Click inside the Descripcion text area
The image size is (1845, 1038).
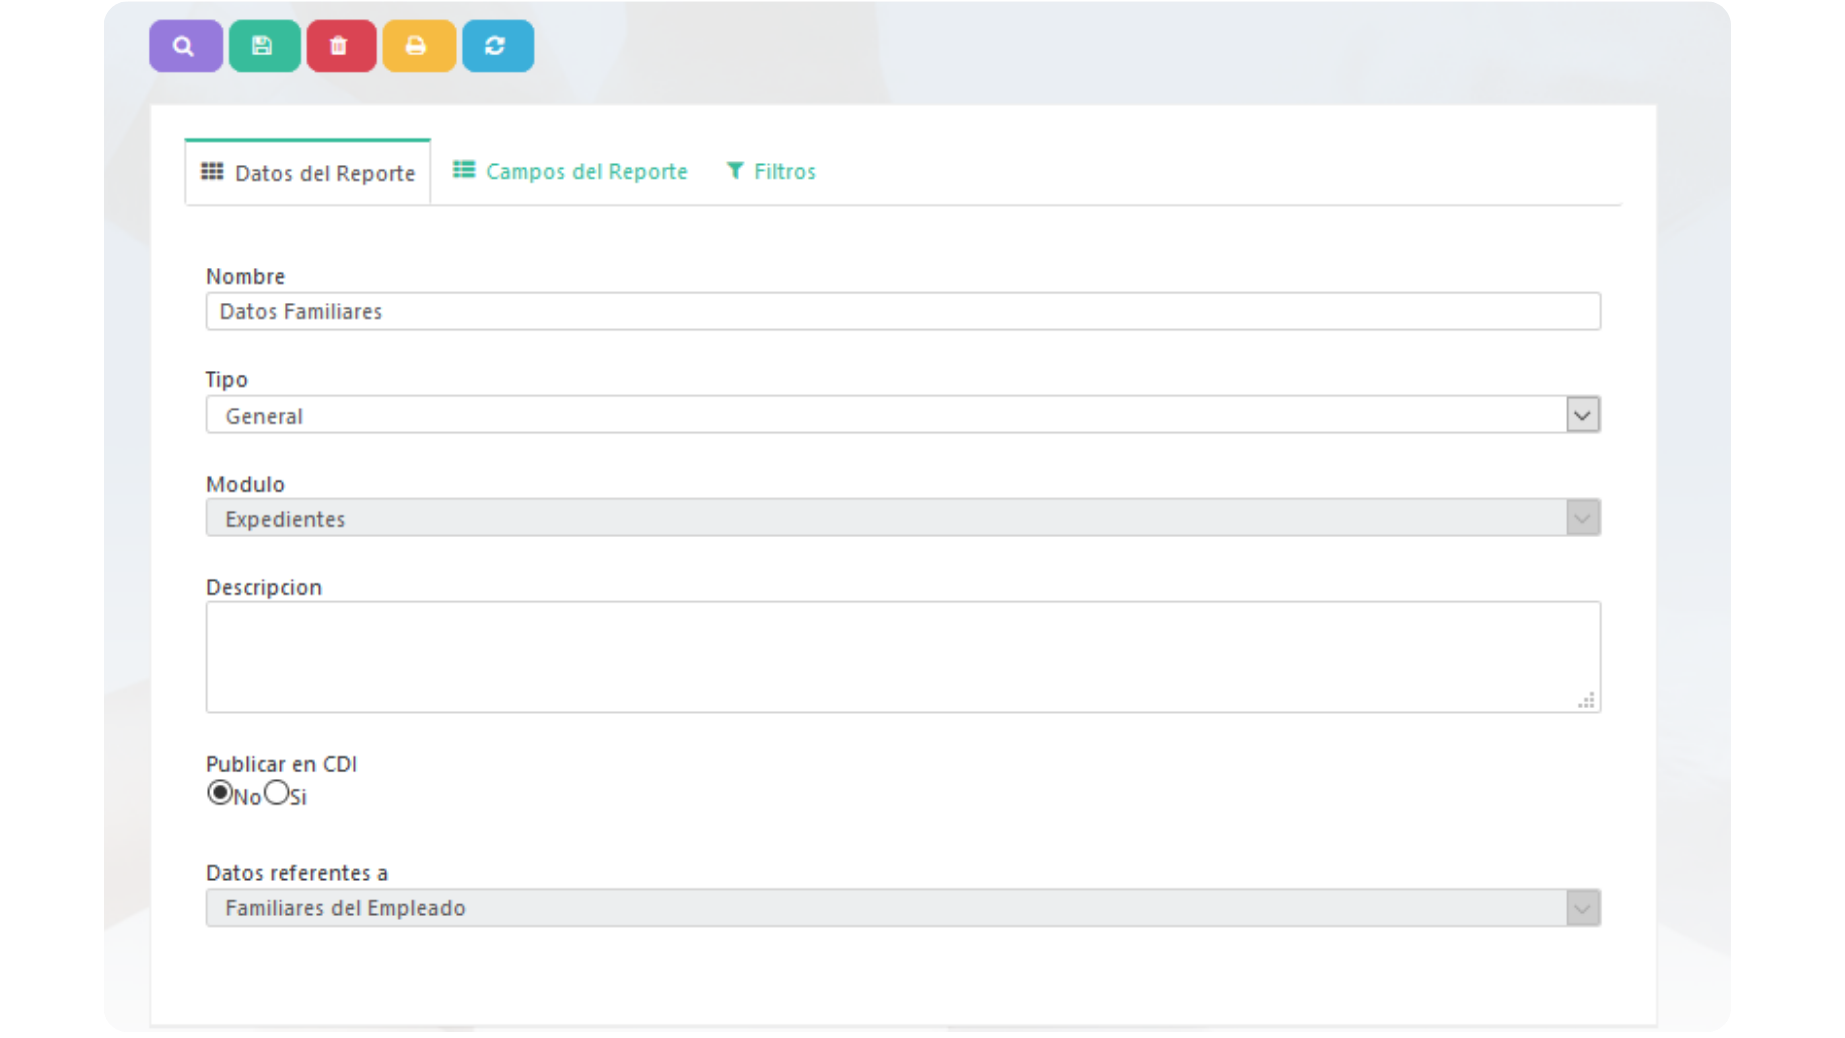point(903,657)
